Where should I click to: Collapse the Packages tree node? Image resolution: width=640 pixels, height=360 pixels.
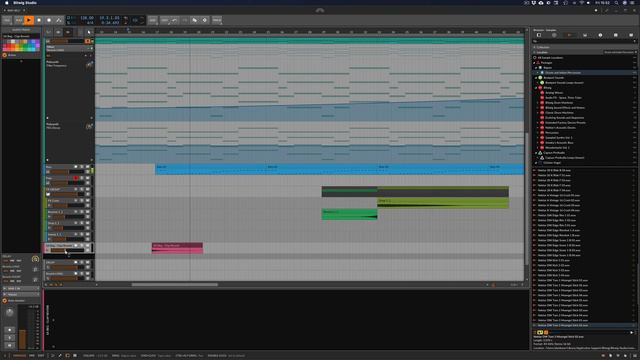[x=535, y=63]
